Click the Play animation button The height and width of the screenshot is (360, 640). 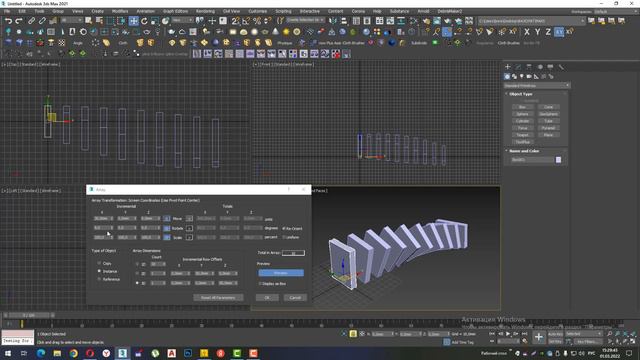(x=508, y=334)
